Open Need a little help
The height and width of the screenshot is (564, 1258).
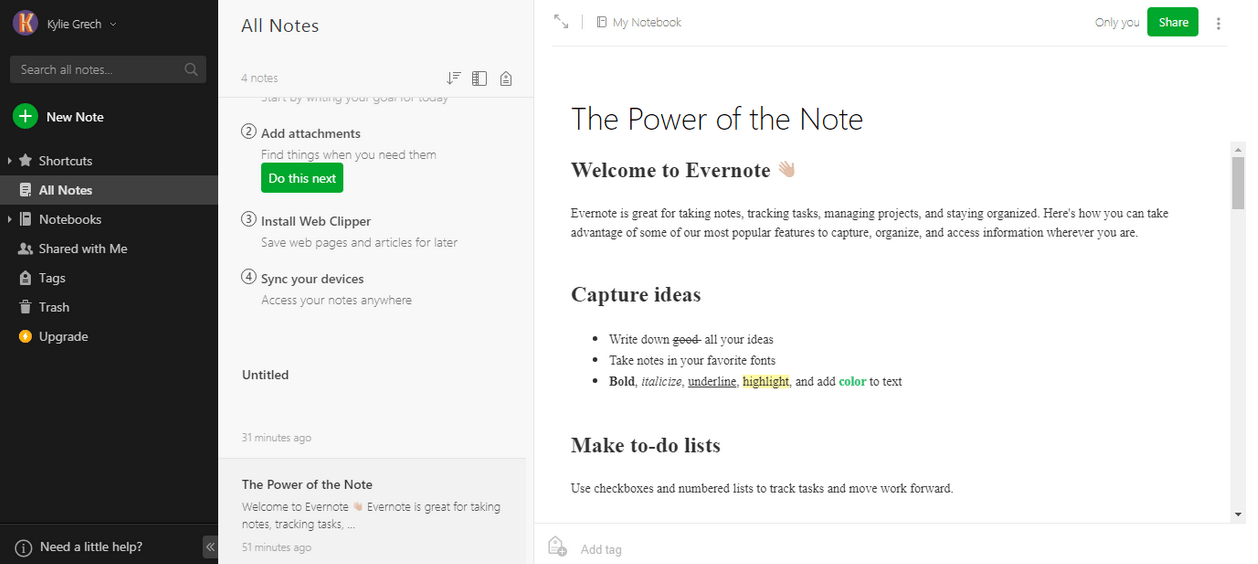point(91,547)
